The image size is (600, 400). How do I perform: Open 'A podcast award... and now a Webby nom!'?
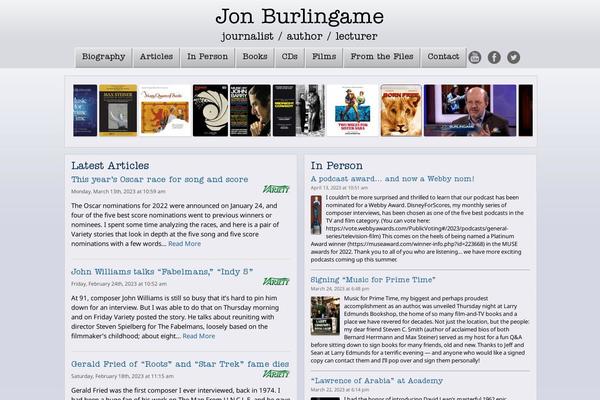[x=393, y=179]
